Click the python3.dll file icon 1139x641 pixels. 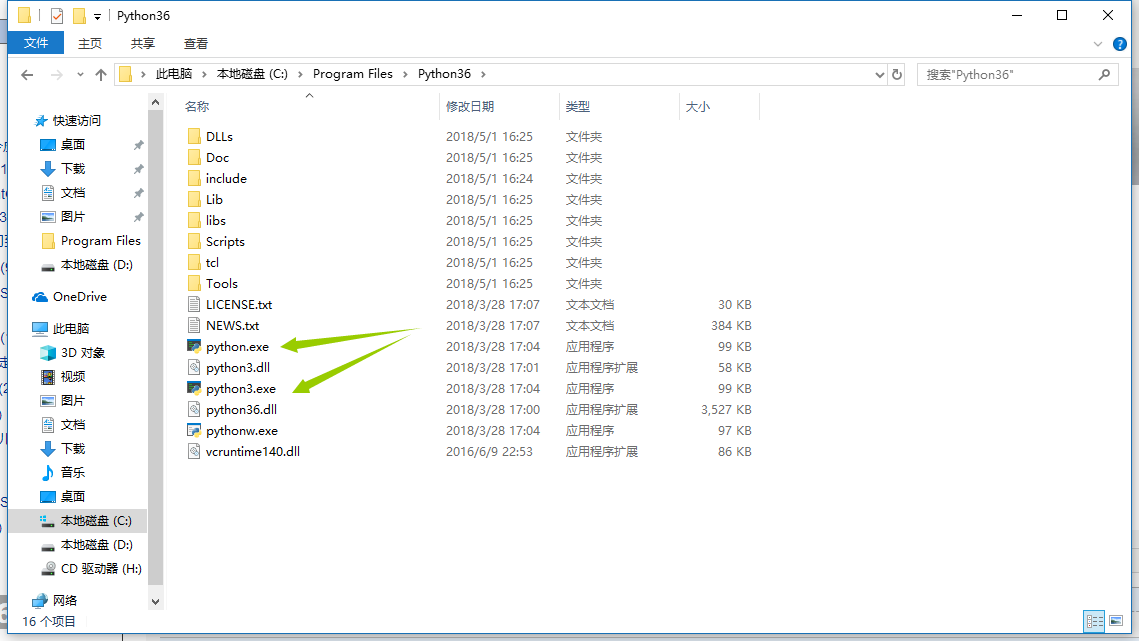click(x=194, y=368)
